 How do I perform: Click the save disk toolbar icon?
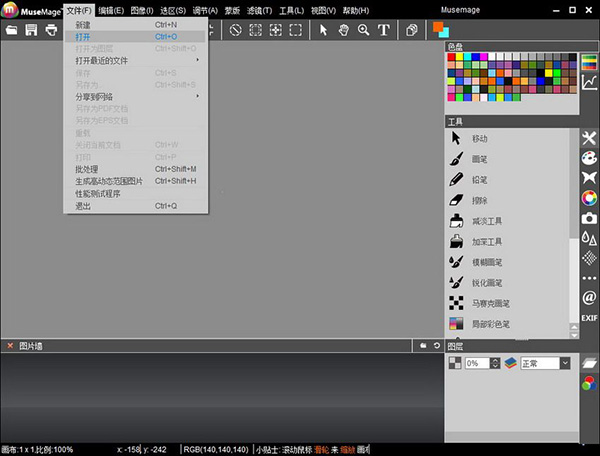[31, 30]
